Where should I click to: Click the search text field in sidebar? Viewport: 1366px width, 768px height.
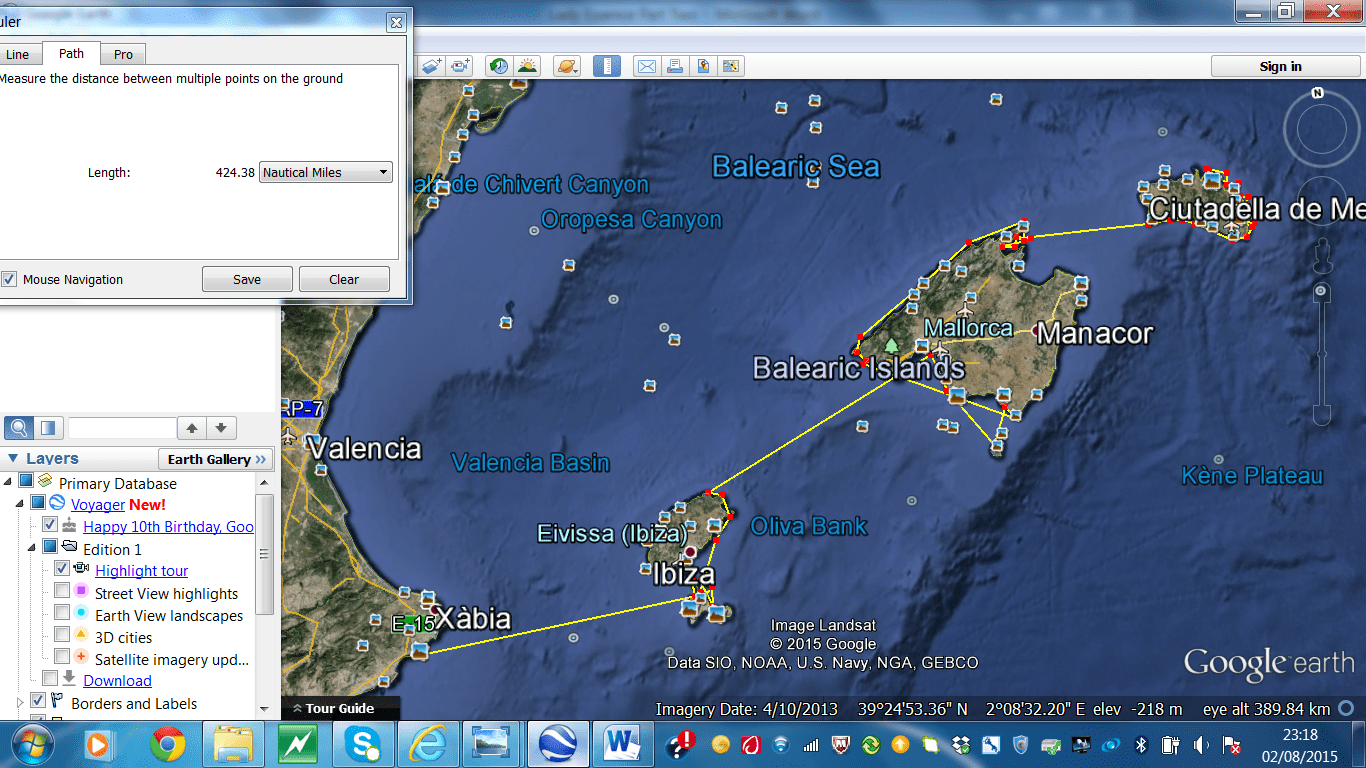(121, 428)
